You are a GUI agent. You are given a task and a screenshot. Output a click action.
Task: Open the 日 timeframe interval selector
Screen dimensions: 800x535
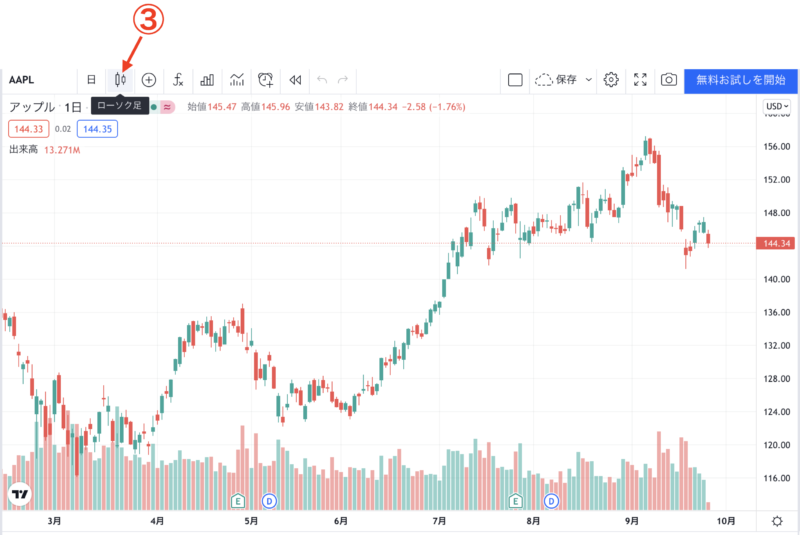91,80
